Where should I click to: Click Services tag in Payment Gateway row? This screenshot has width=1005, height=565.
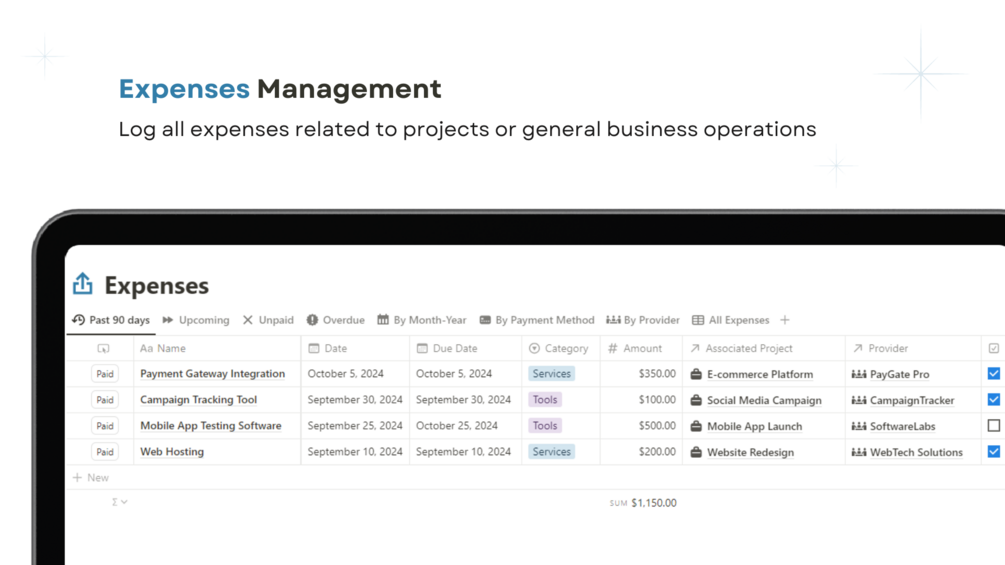[551, 373]
